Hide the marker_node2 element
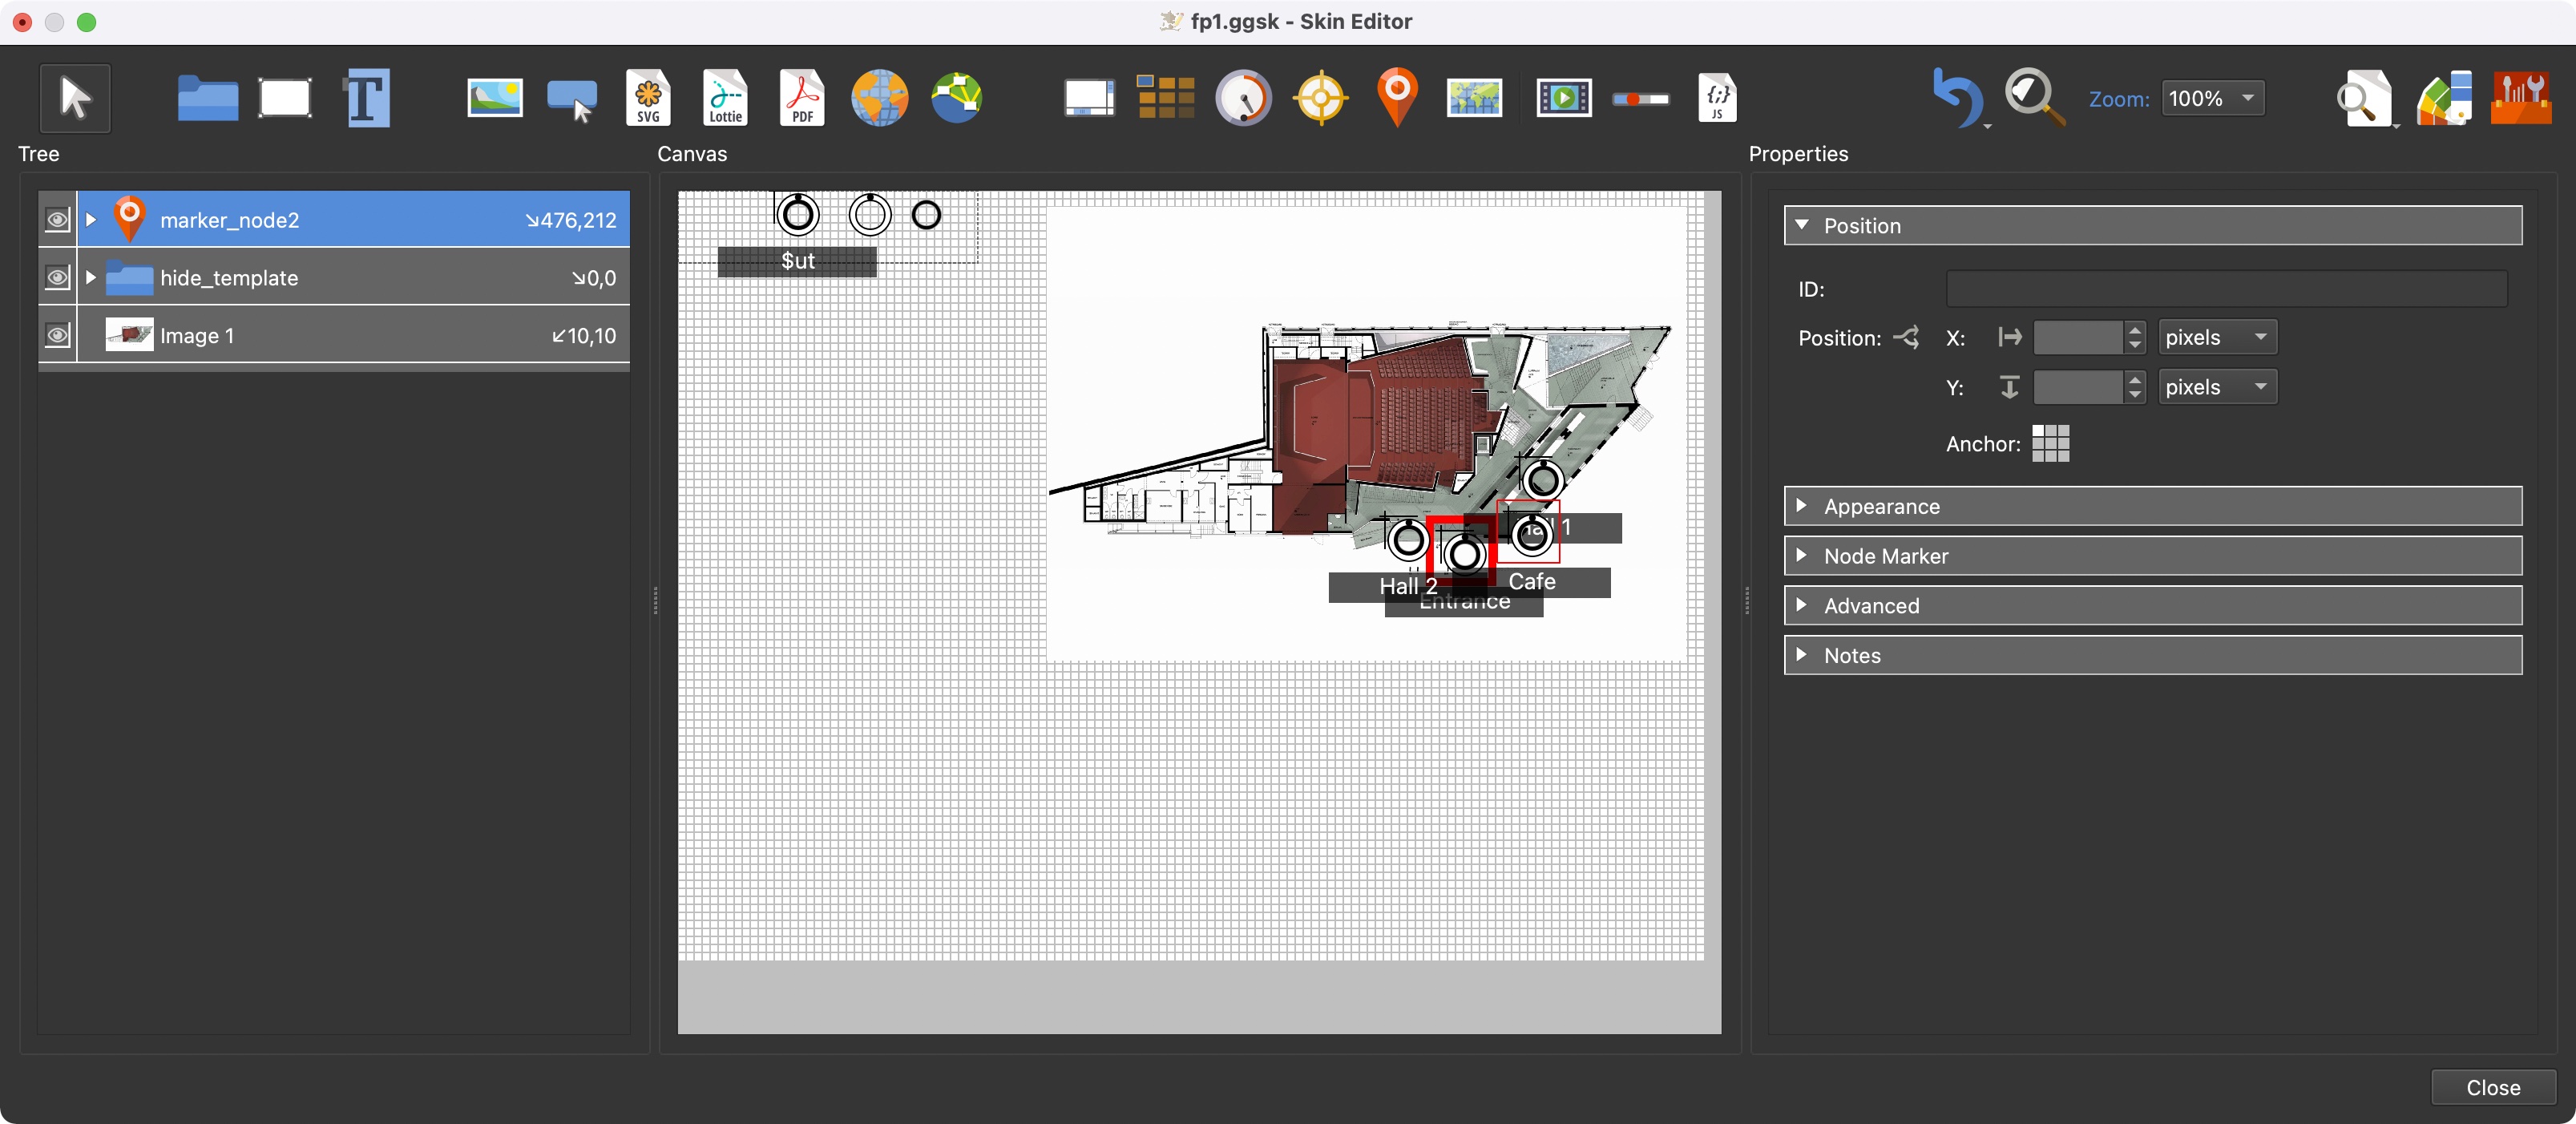2576x1124 pixels. pyautogui.click(x=58, y=220)
